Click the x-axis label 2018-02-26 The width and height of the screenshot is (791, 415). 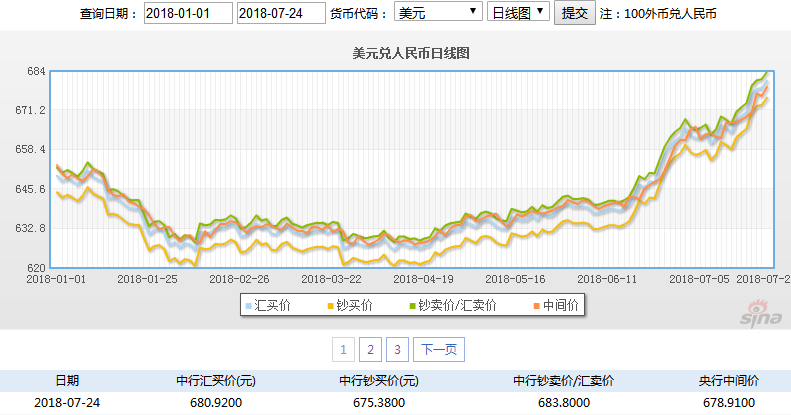click(x=239, y=279)
